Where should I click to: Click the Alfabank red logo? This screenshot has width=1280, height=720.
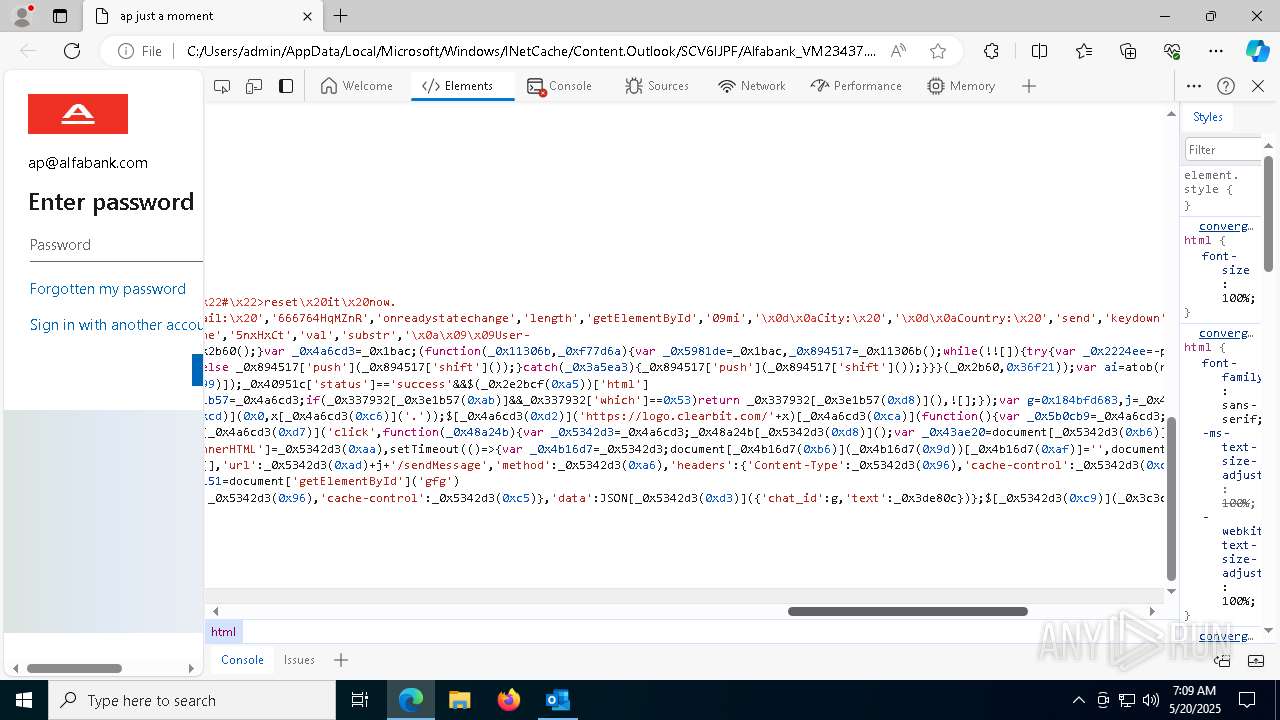click(x=78, y=114)
